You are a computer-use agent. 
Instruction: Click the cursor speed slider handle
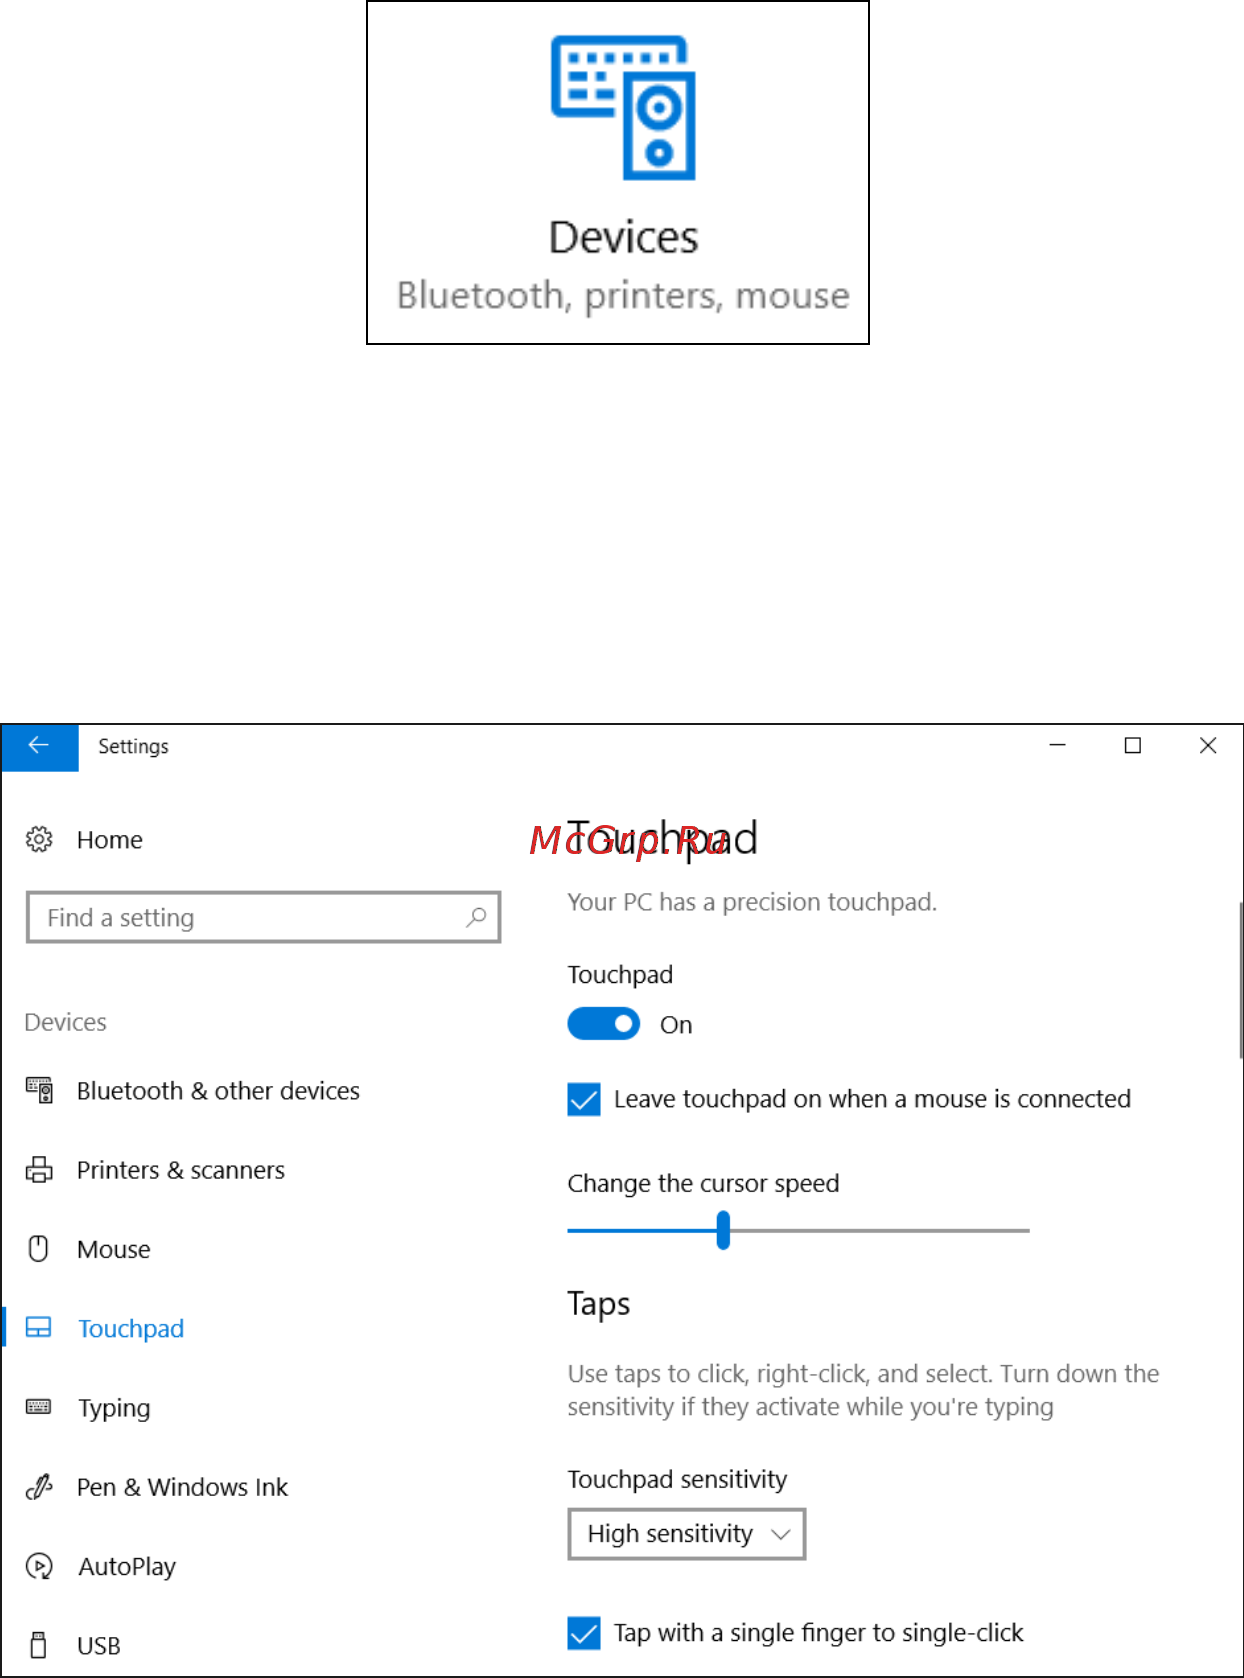[723, 1230]
